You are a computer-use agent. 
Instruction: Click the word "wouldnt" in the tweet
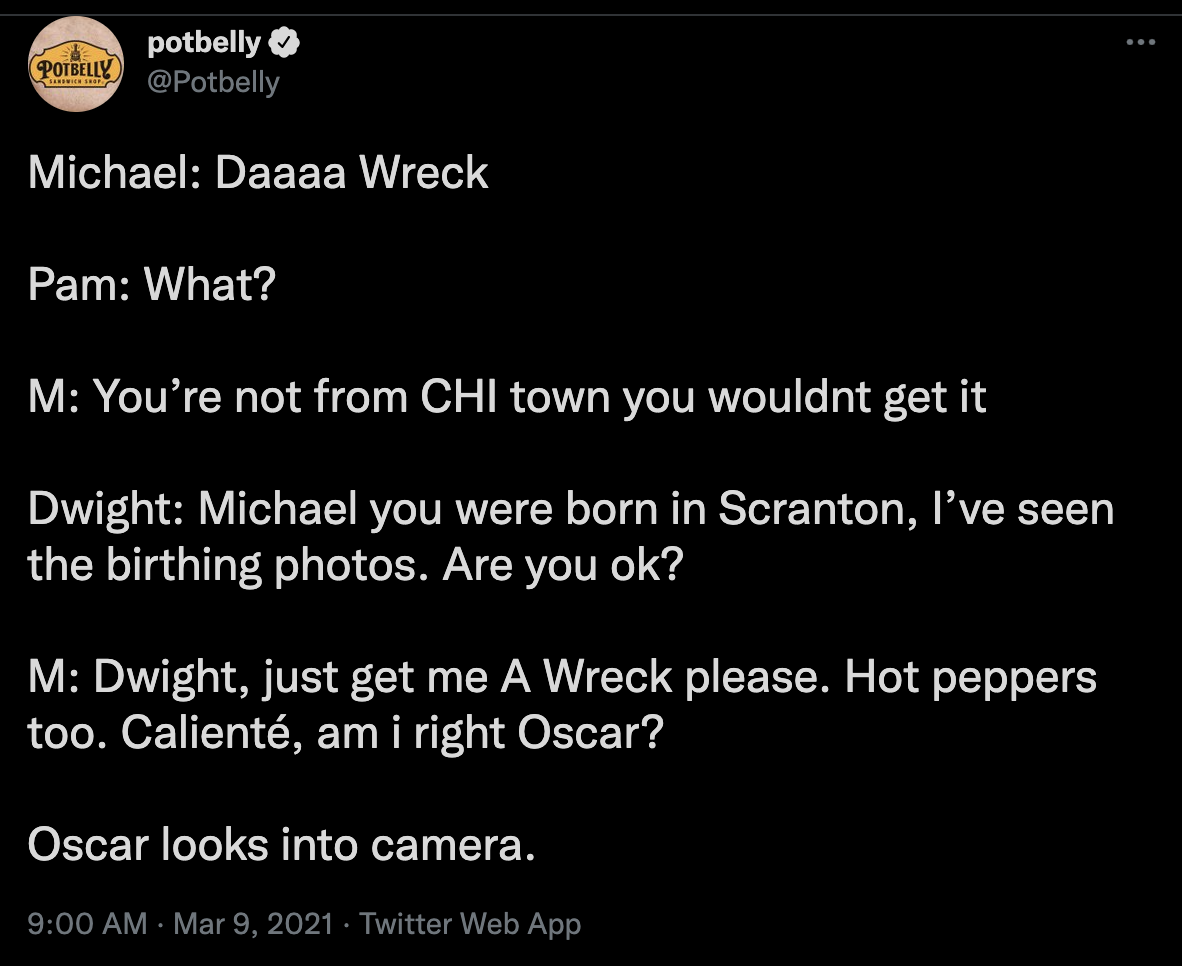[788, 398]
